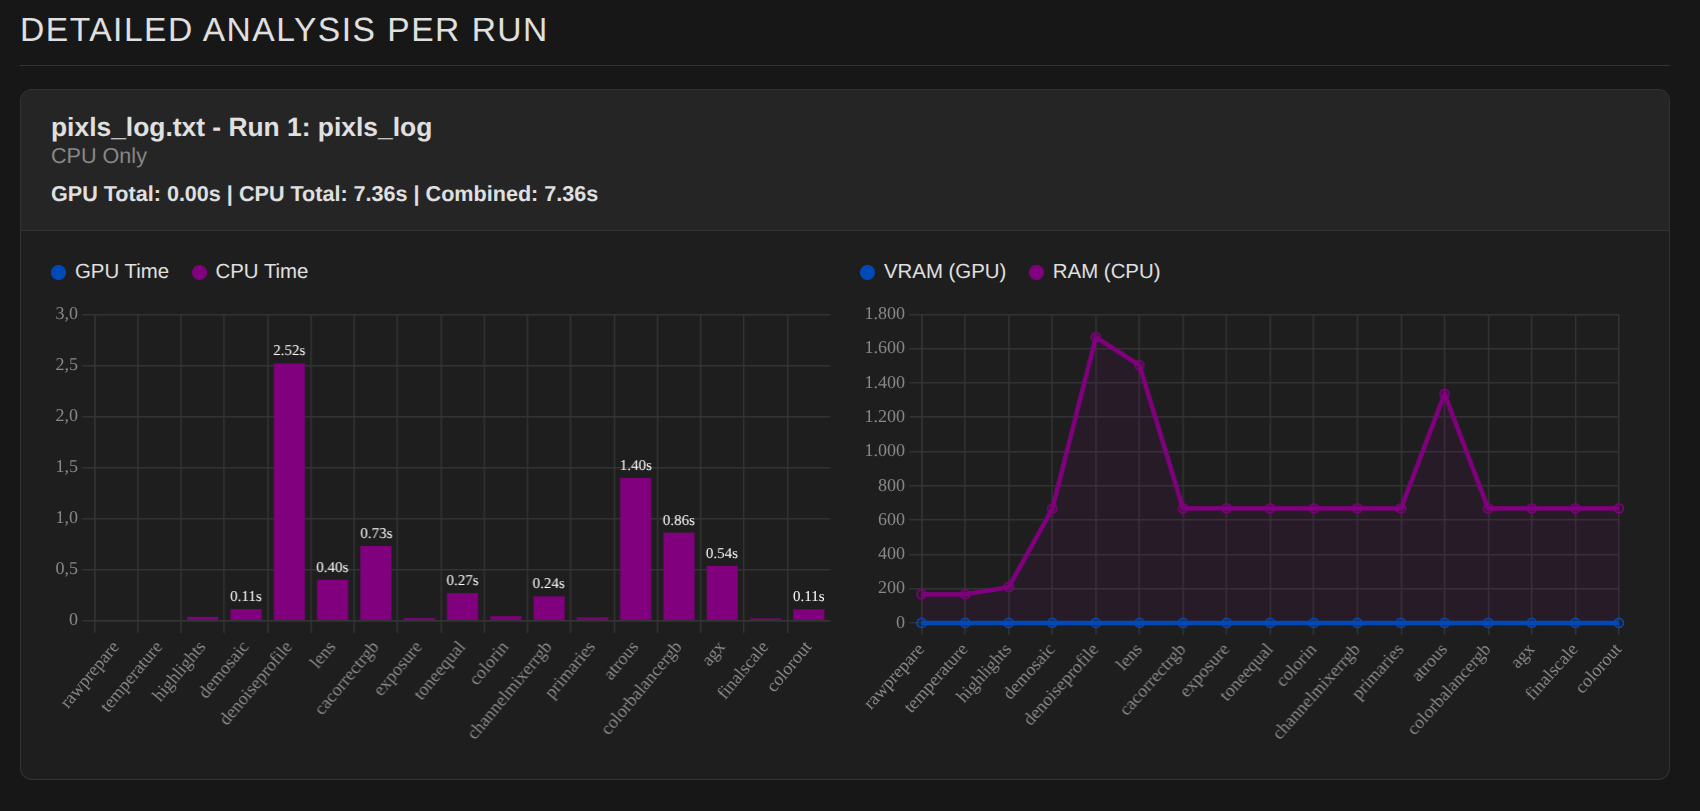Select the '0.40s' value label
The height and width of the screenshot is (811, 1700).
332,568
